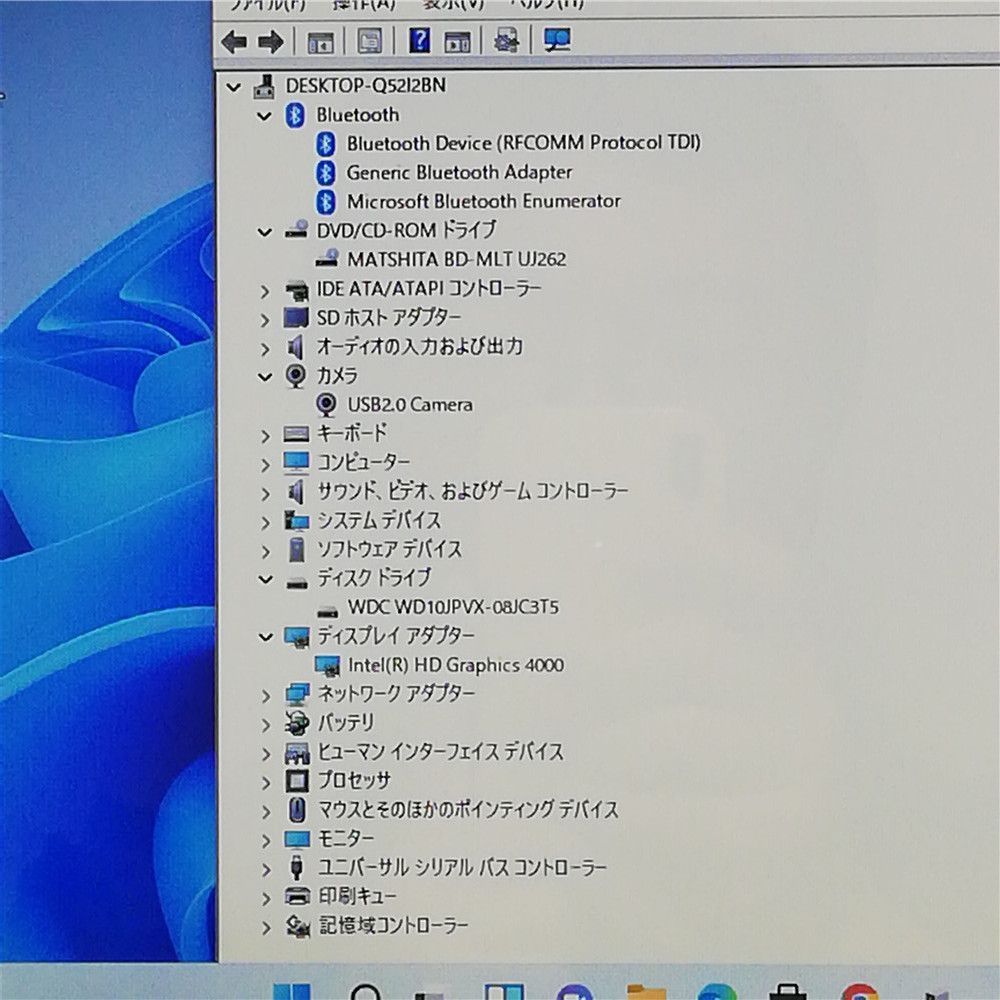1000x1000 pixels.
Task: Expand the コンピューター category
Action: pos(265,464)
